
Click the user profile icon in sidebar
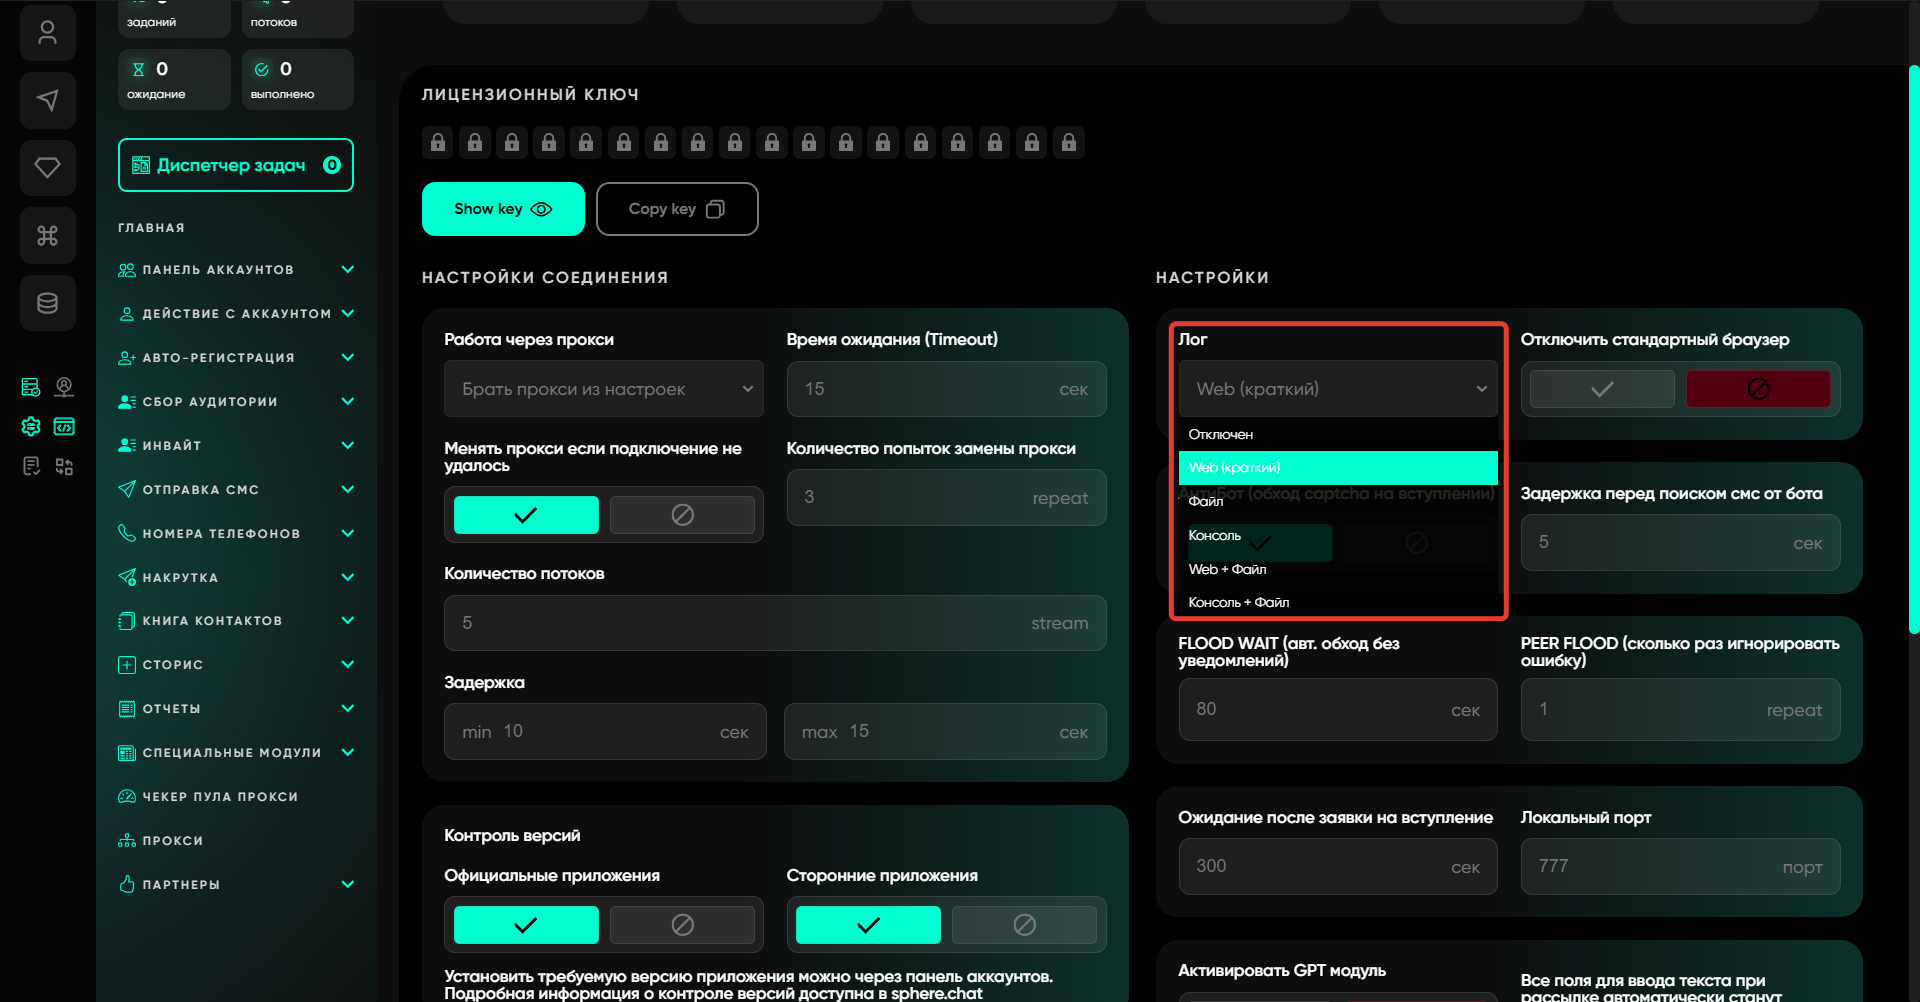pos(47,33)
